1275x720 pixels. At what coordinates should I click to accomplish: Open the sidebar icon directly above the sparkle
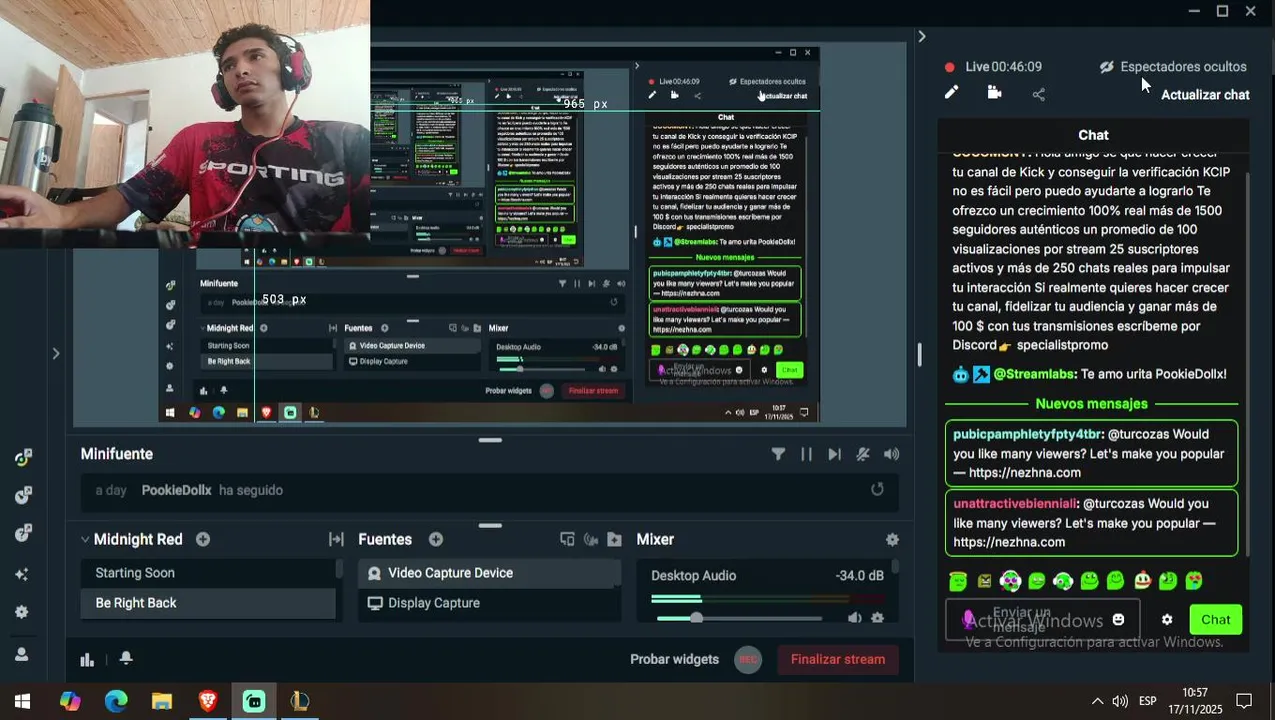click(23, 533)
